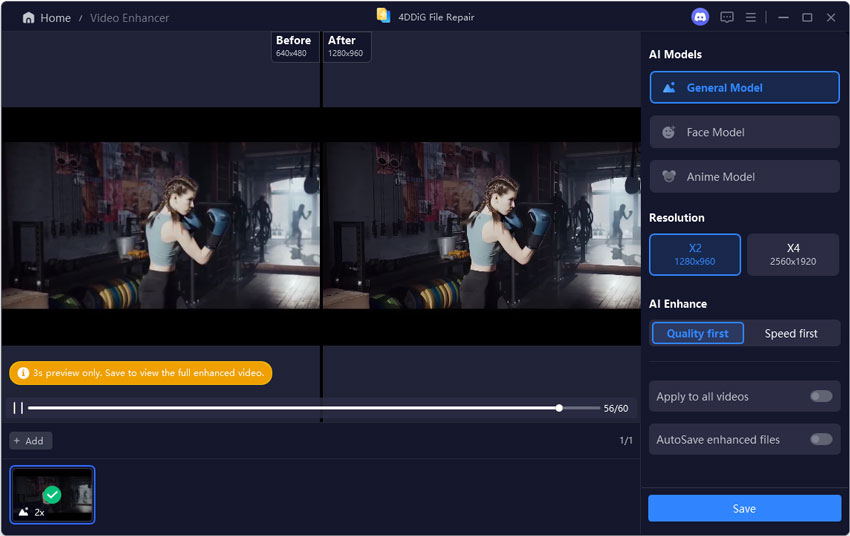Click the preview progress slider handle
The height and width of the screenshot is (536, 850).
coord(559,408)
